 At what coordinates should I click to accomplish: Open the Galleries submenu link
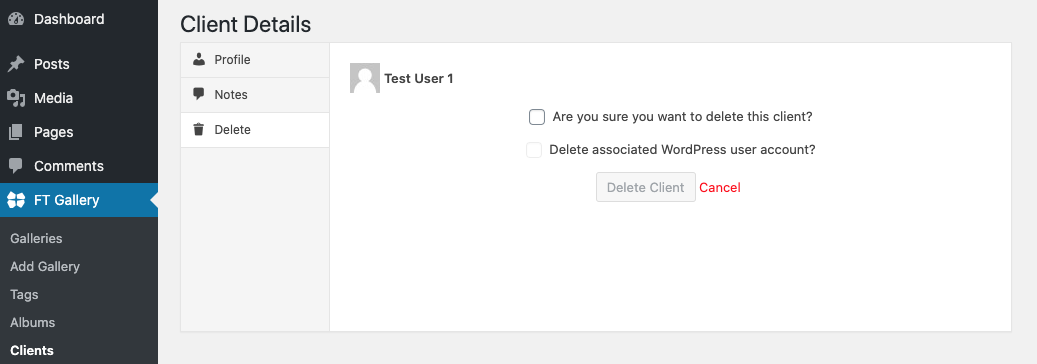(x=36, y=238)
